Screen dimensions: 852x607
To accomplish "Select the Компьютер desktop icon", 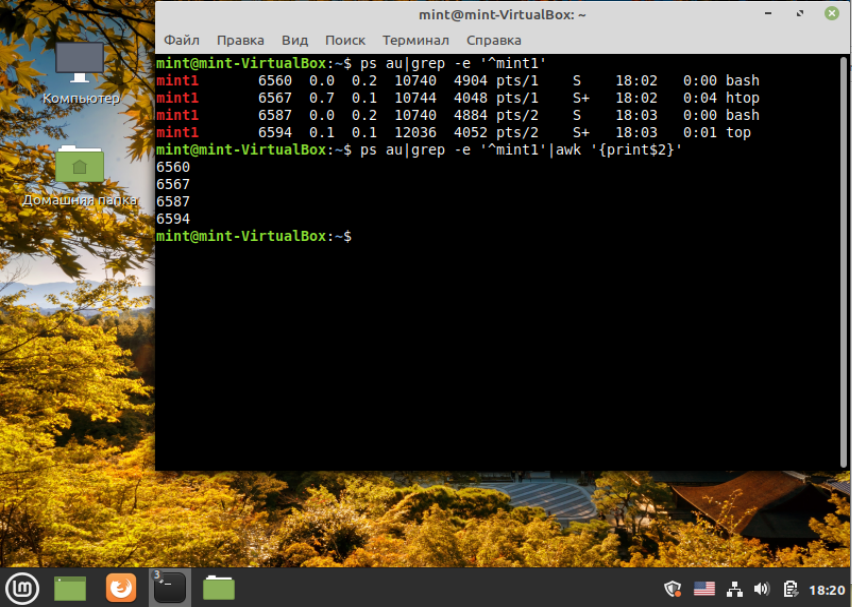I will (x=80, y=74).
